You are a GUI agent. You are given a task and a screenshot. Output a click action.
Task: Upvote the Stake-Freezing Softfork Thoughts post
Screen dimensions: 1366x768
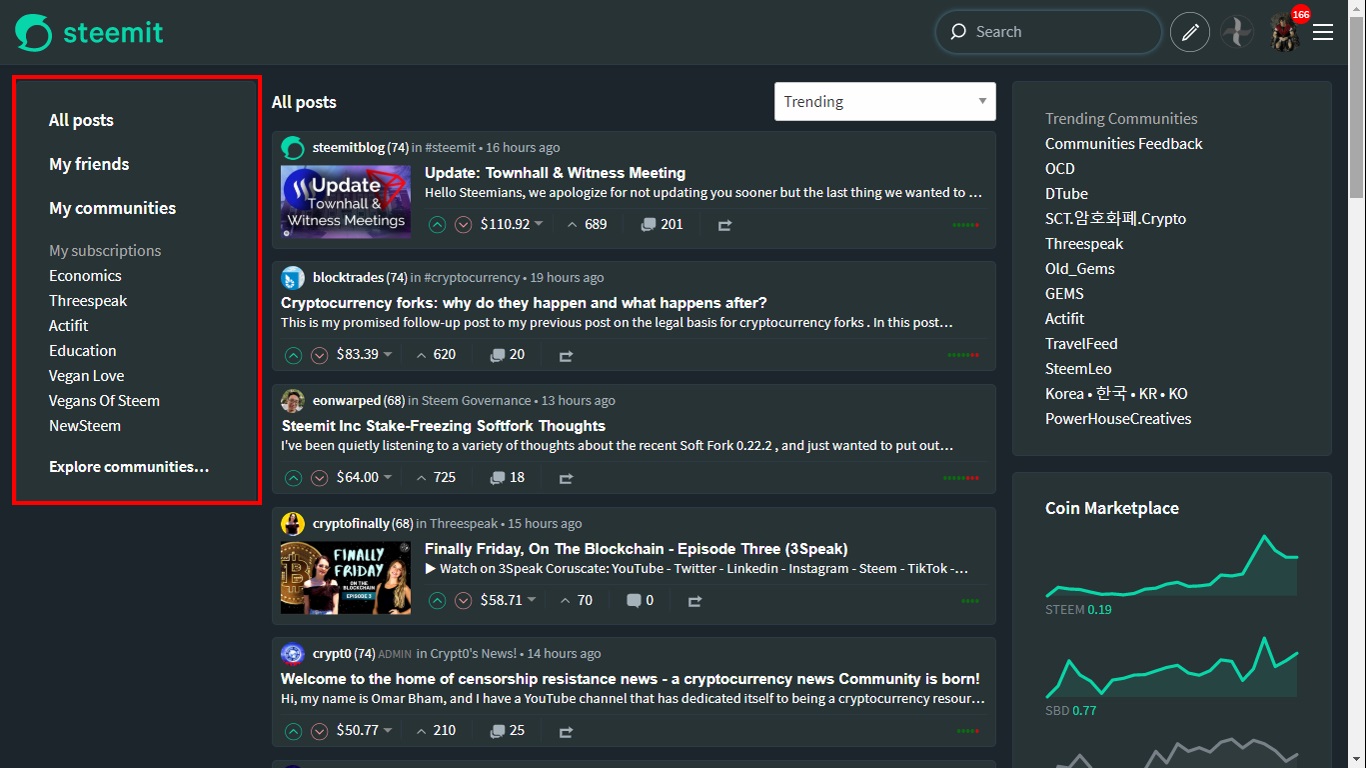293,478
